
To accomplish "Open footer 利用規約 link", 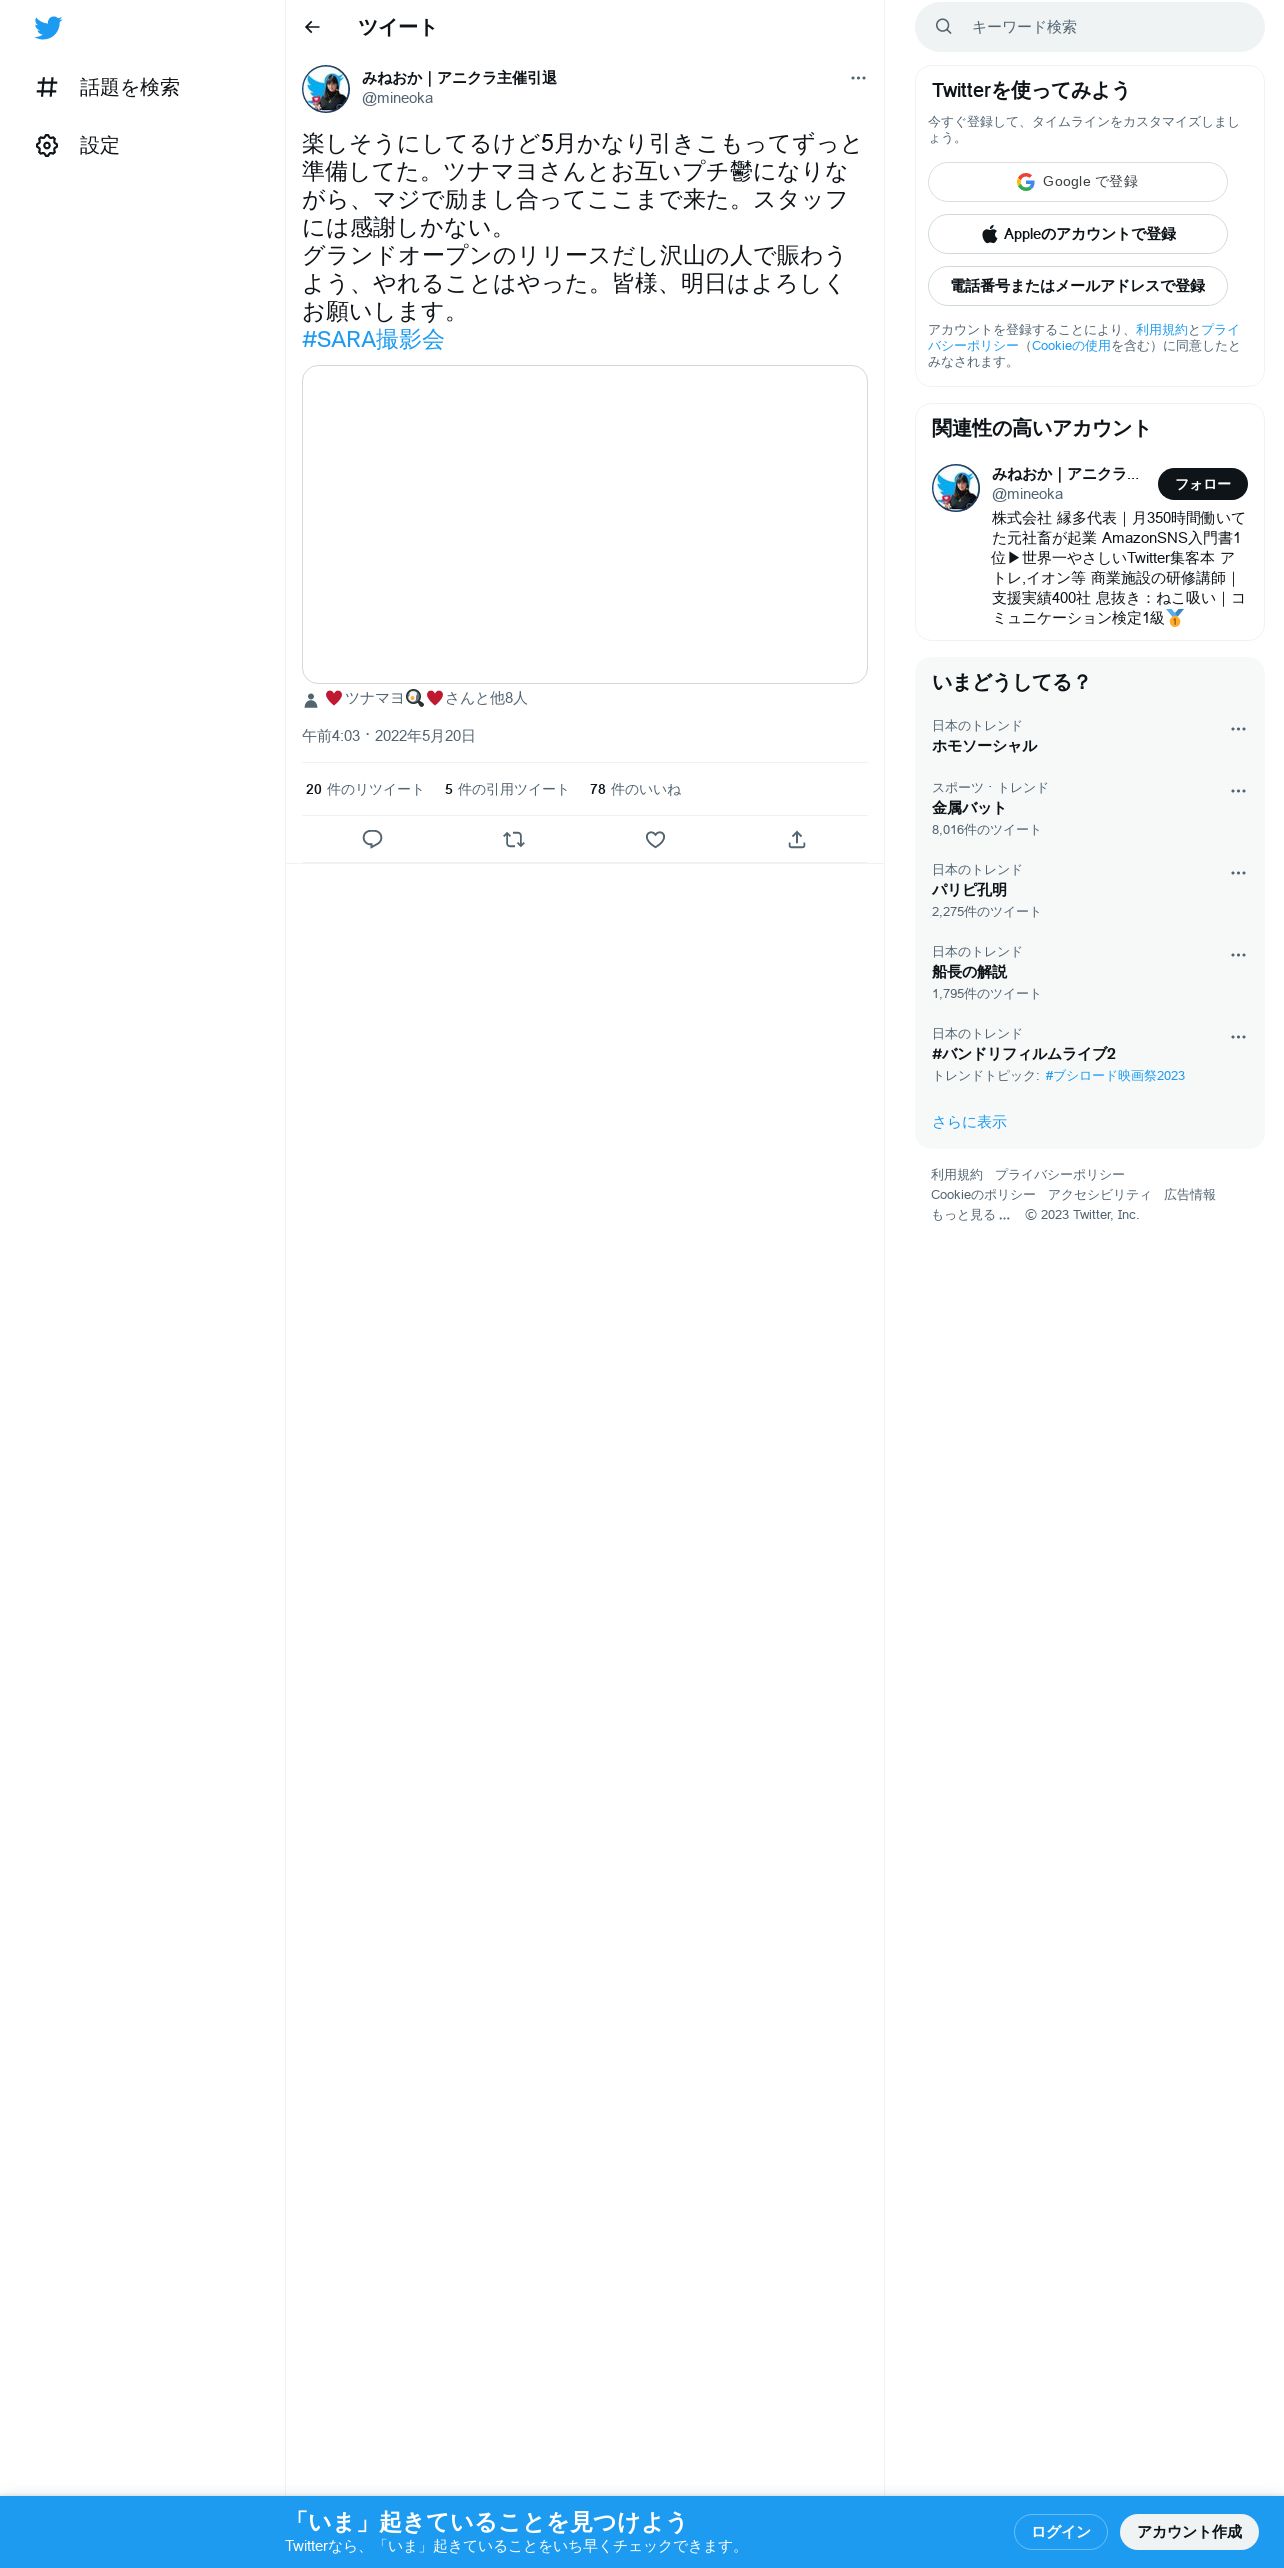I will [957, 1175].
